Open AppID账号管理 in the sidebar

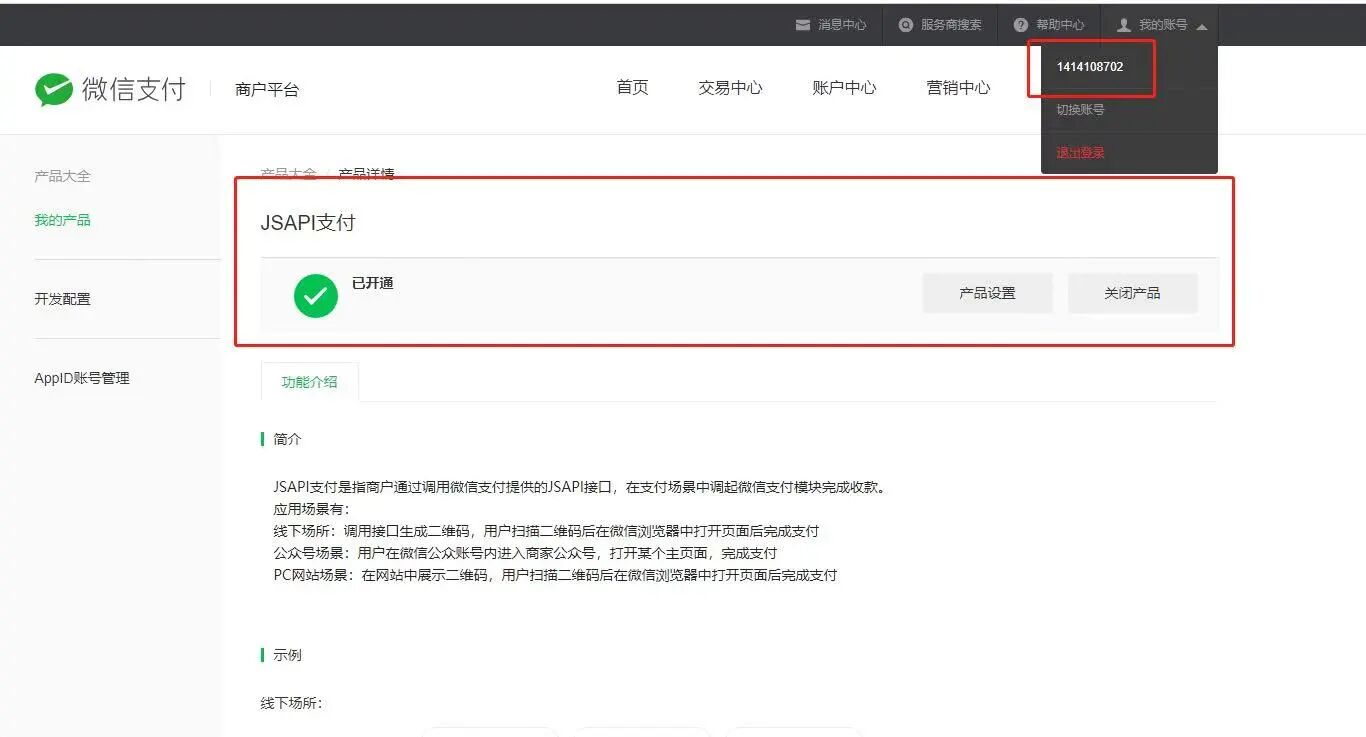click(x=82, y=378)
